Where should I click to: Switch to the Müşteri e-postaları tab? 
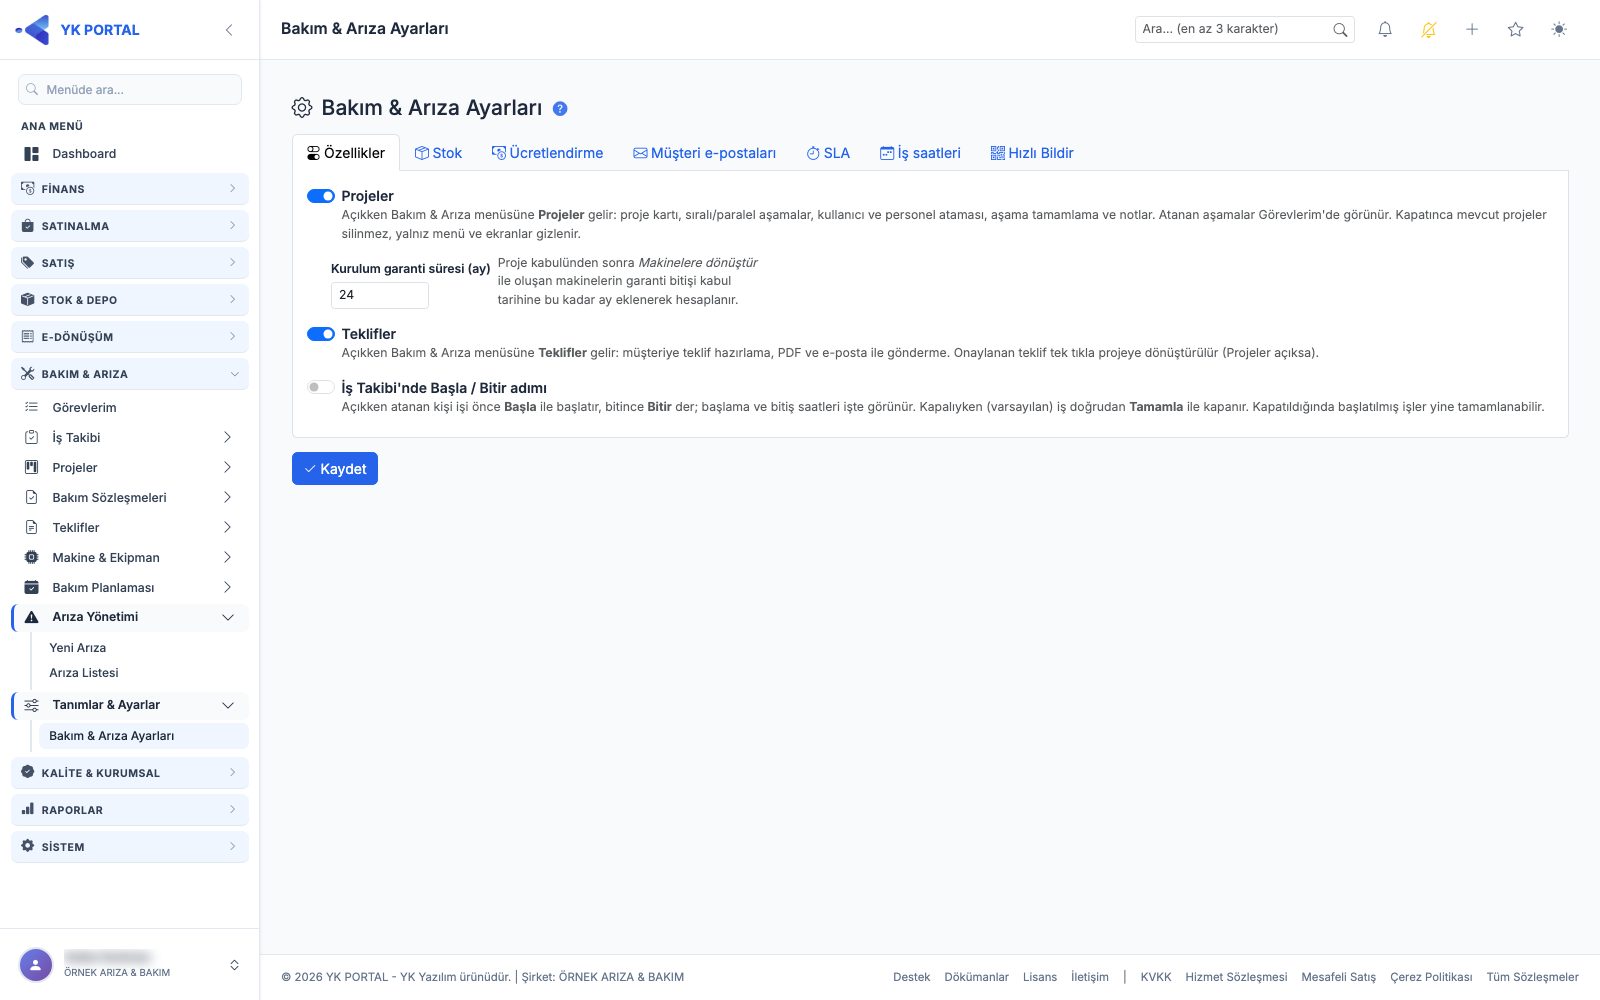pyautogui.click(x=704, y=153)
